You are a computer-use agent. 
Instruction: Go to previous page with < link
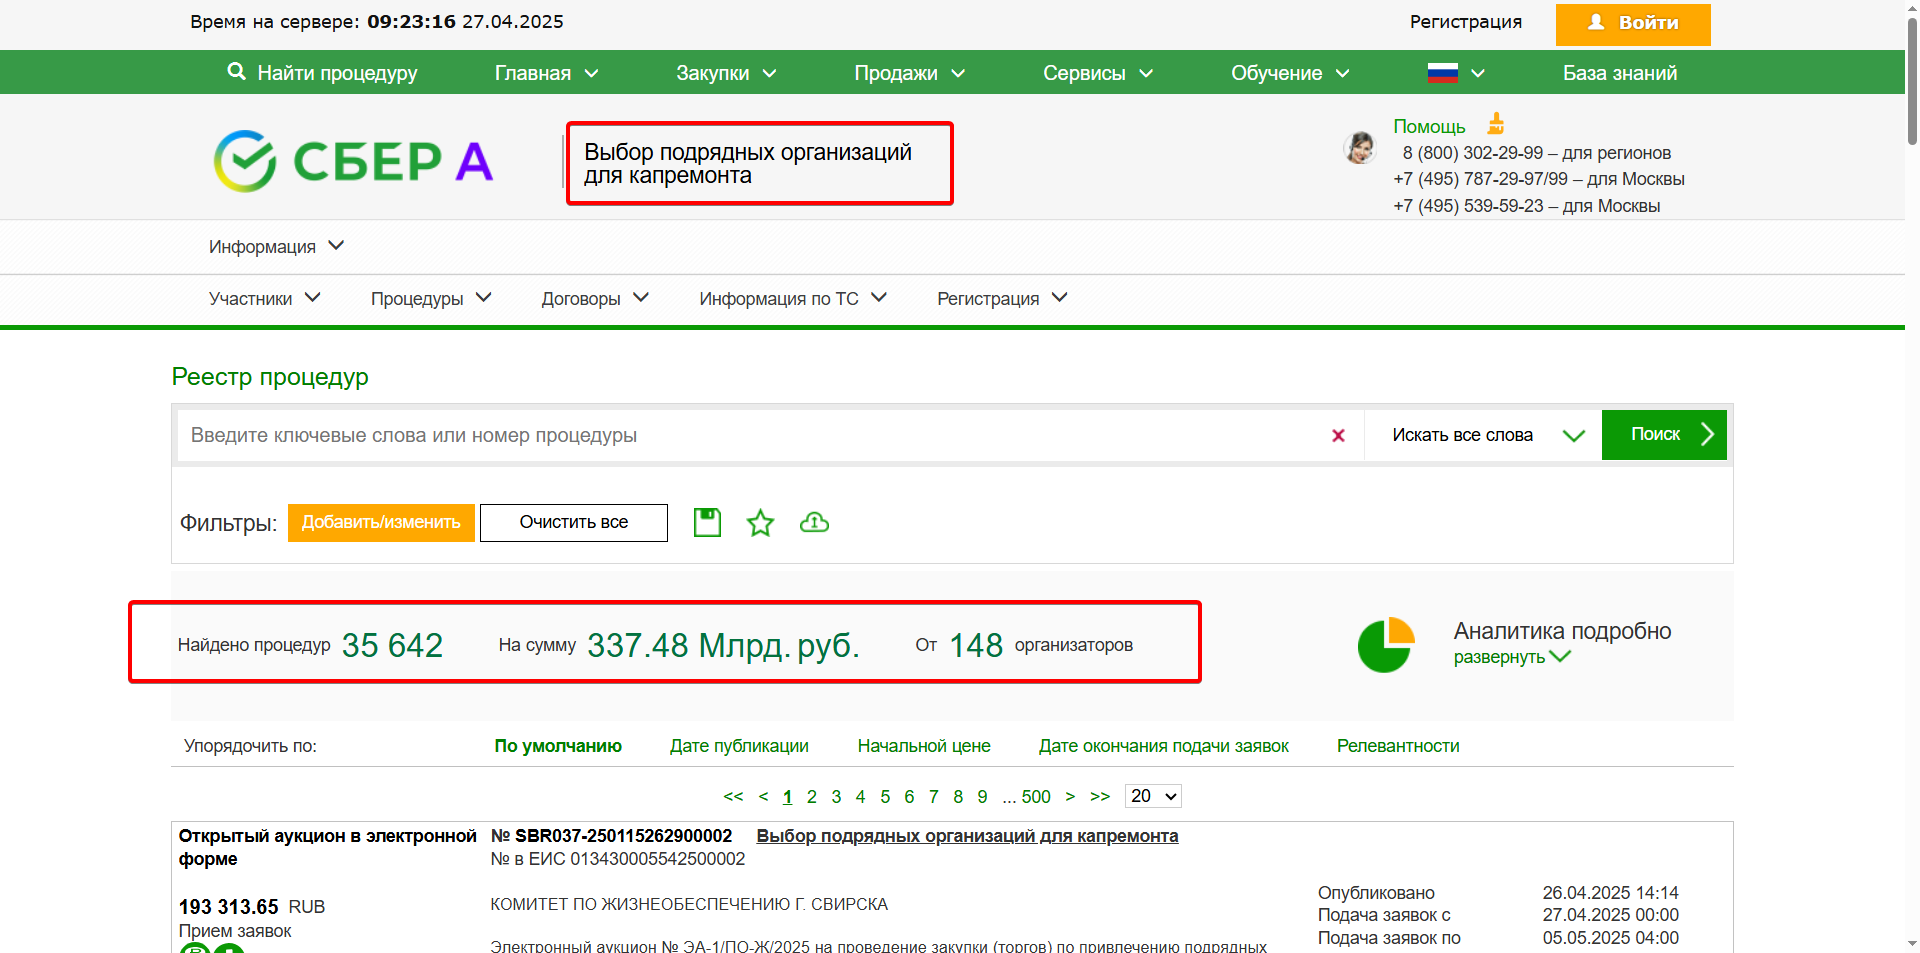tap(763, 796)
